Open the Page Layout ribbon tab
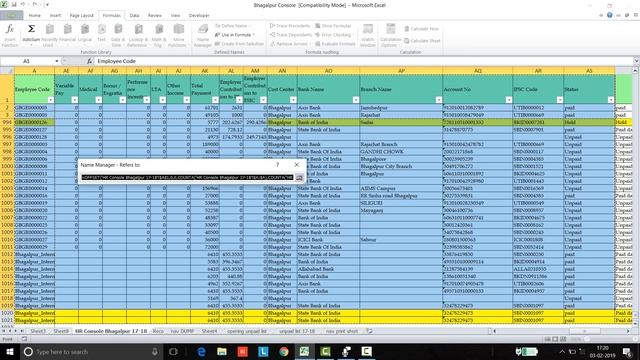The image size is (640, 360). (x=82, y=16)
